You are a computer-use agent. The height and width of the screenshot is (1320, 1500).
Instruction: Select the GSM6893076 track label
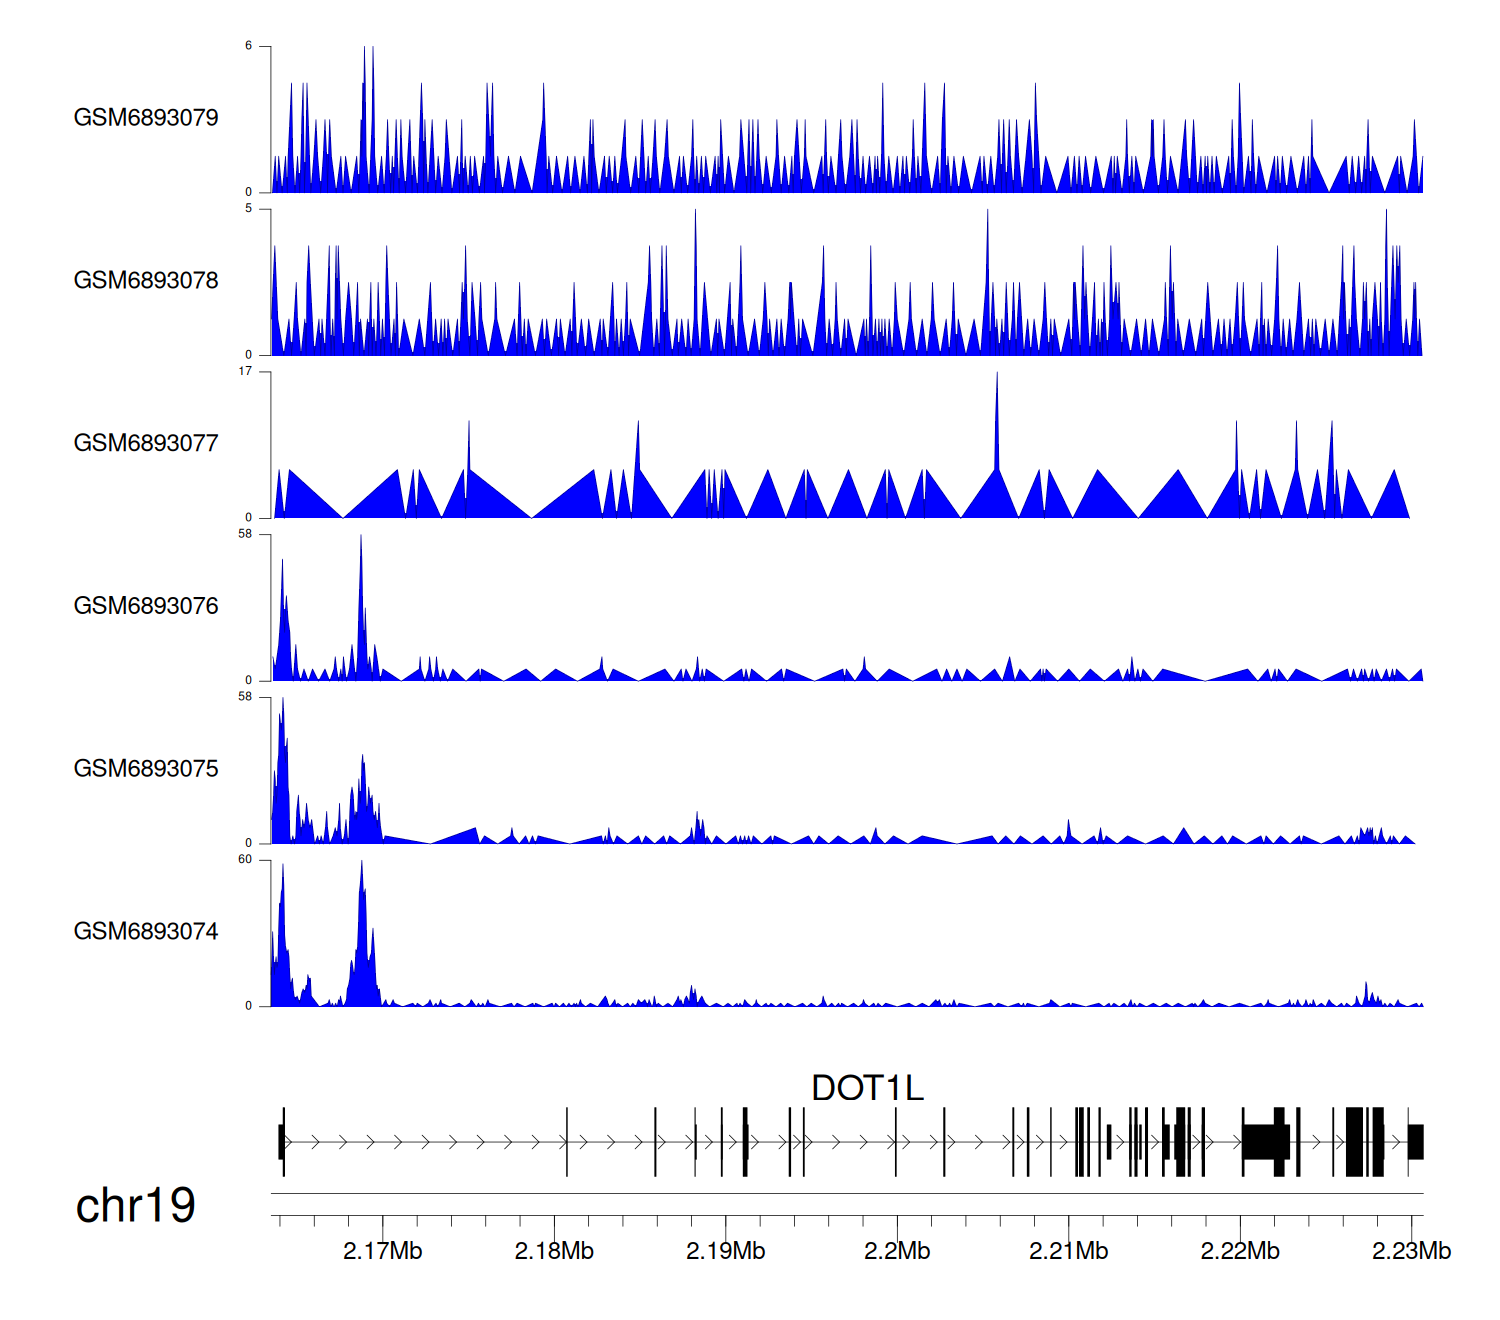tap(146, 606)
